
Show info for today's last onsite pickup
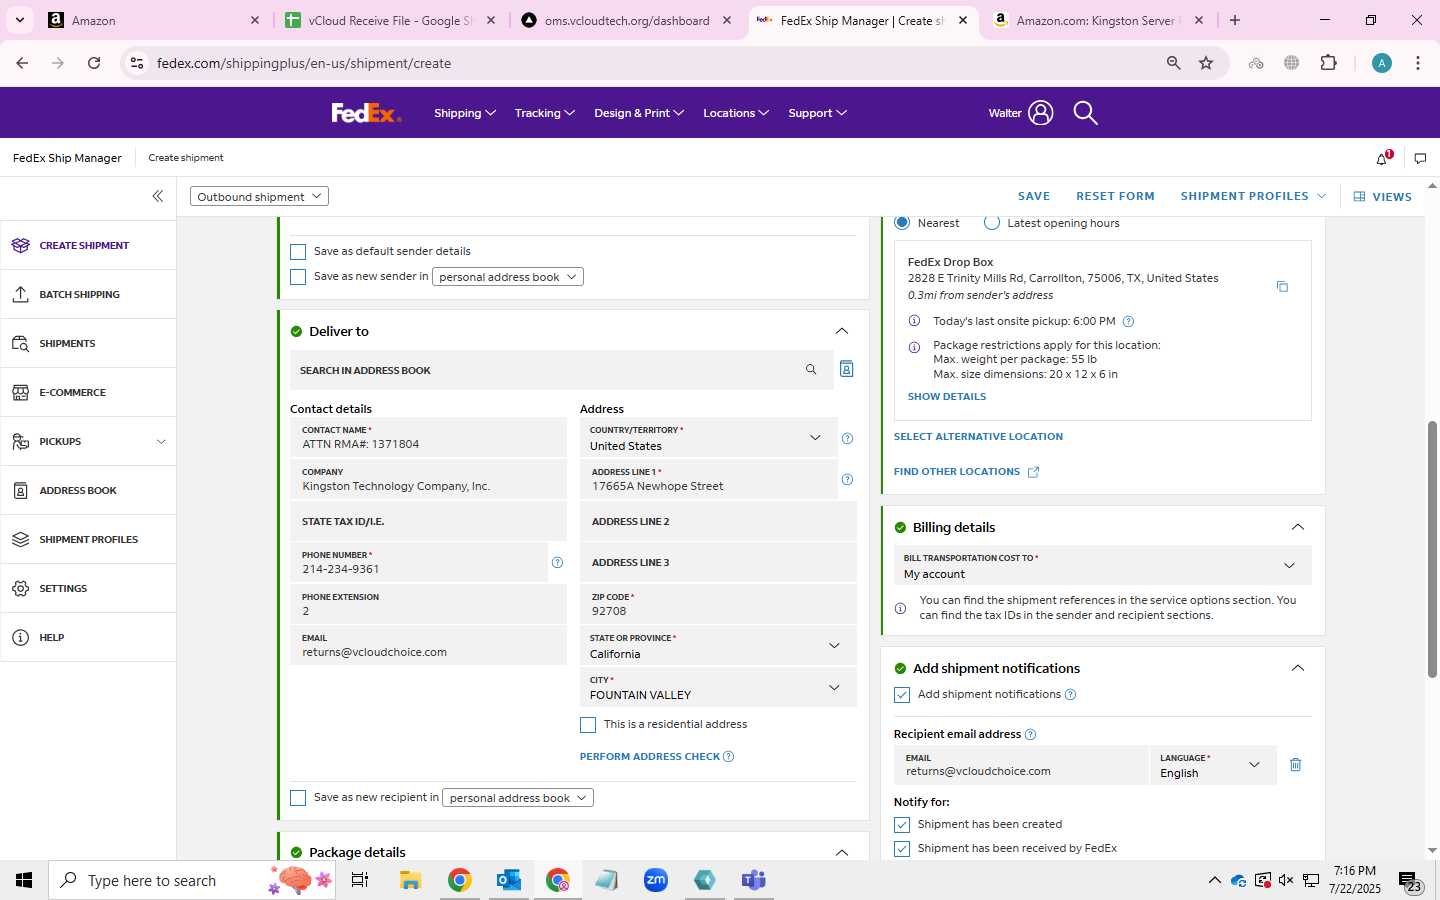point(1128,321)
